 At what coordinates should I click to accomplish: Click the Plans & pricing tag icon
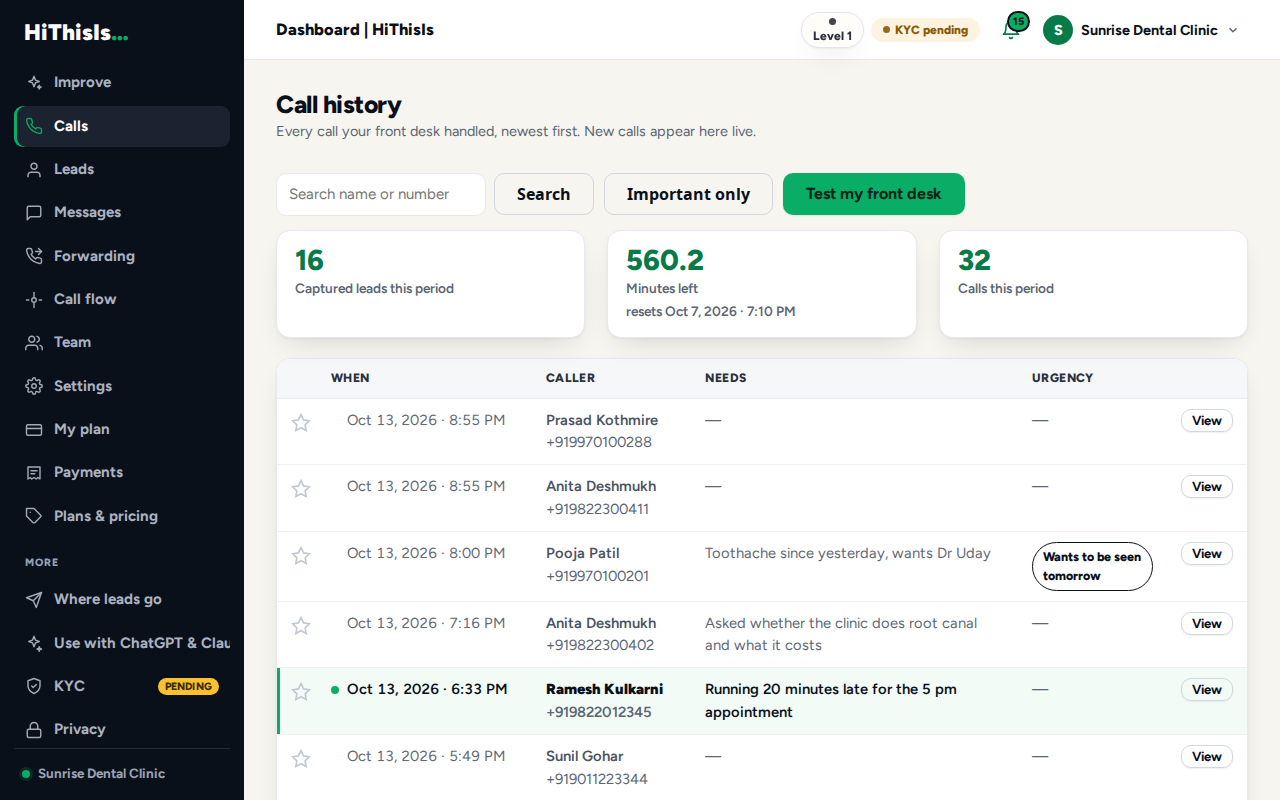(34, 516)
